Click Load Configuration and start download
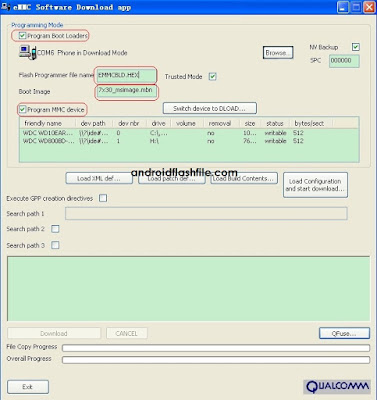The width and height of the screenshot is (377, 400). coord(315,185)
